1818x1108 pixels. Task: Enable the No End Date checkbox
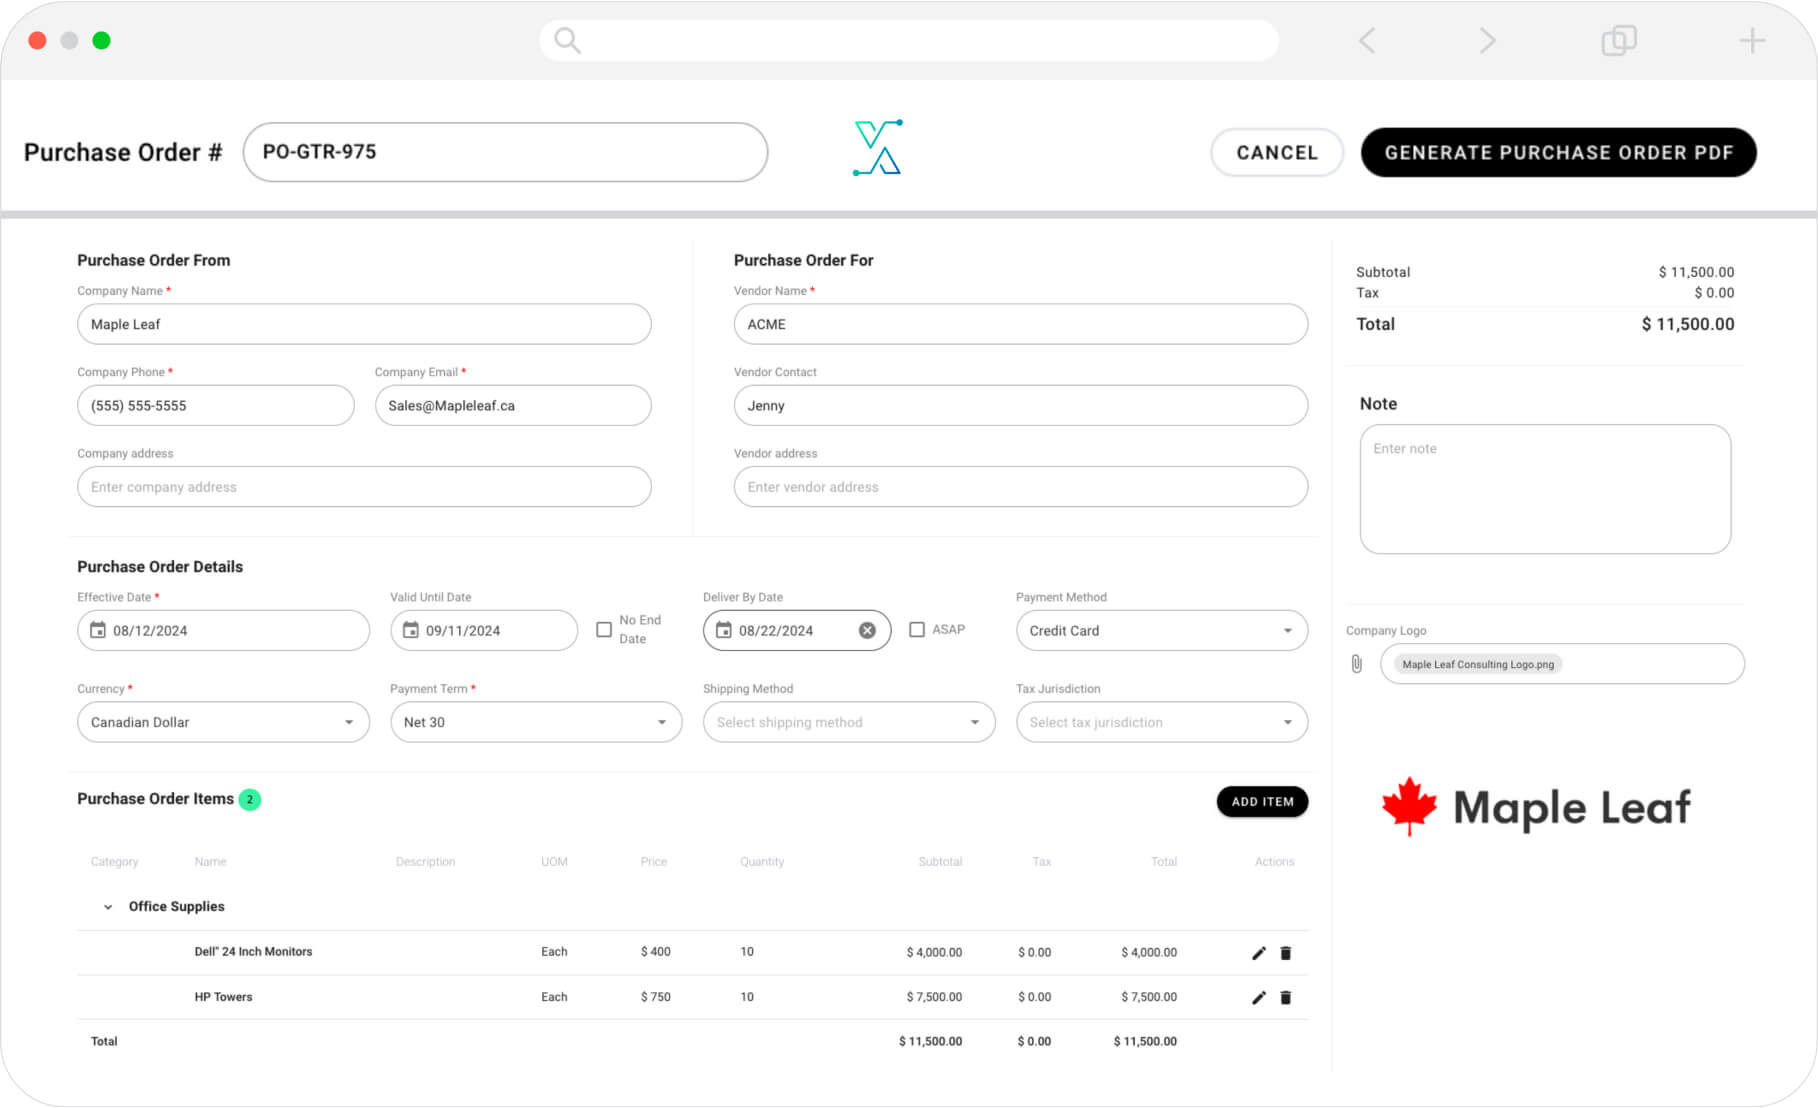605,629
